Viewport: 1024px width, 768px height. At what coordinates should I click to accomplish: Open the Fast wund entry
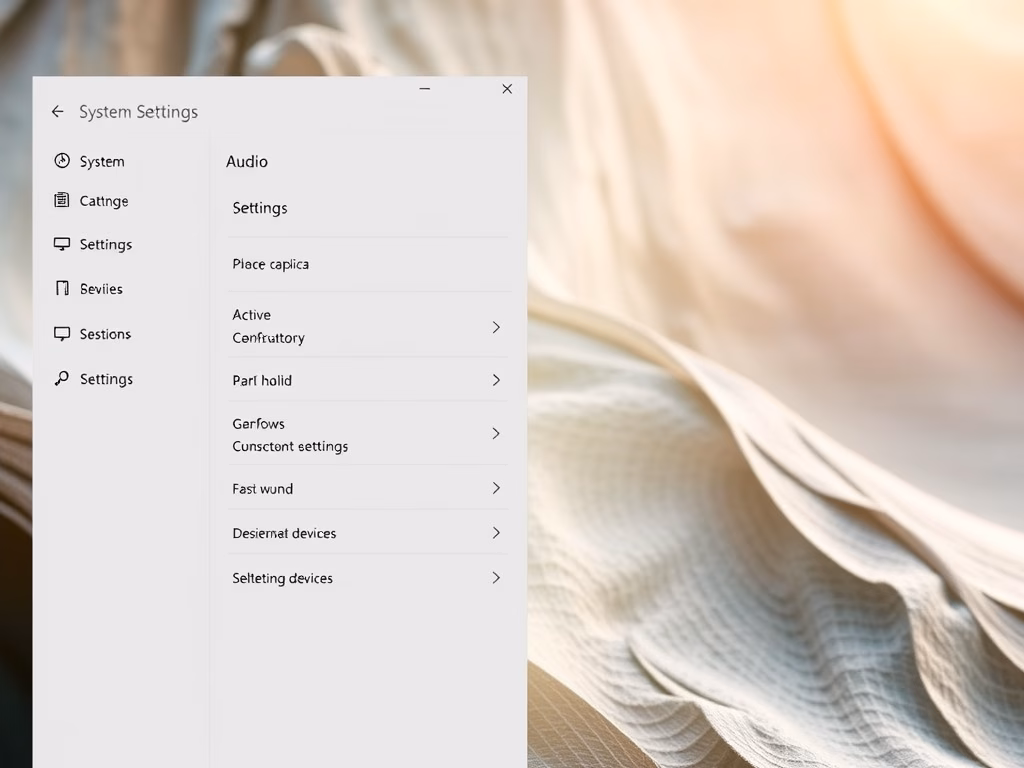[x=368, y=488]
